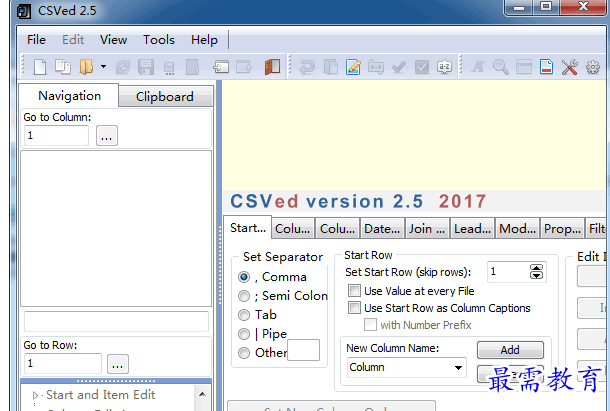Click the save floppy disk icon

point(146,67)
